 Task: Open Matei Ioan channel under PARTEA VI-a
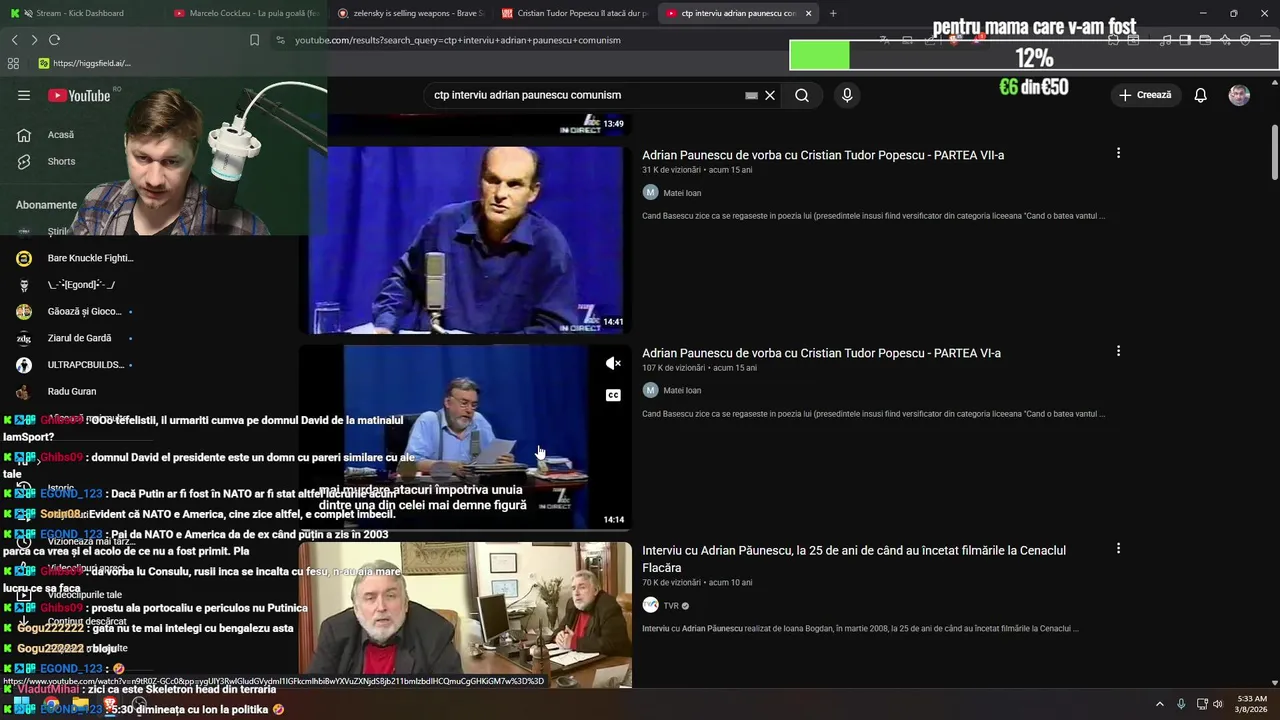click(x=682, y=391)
